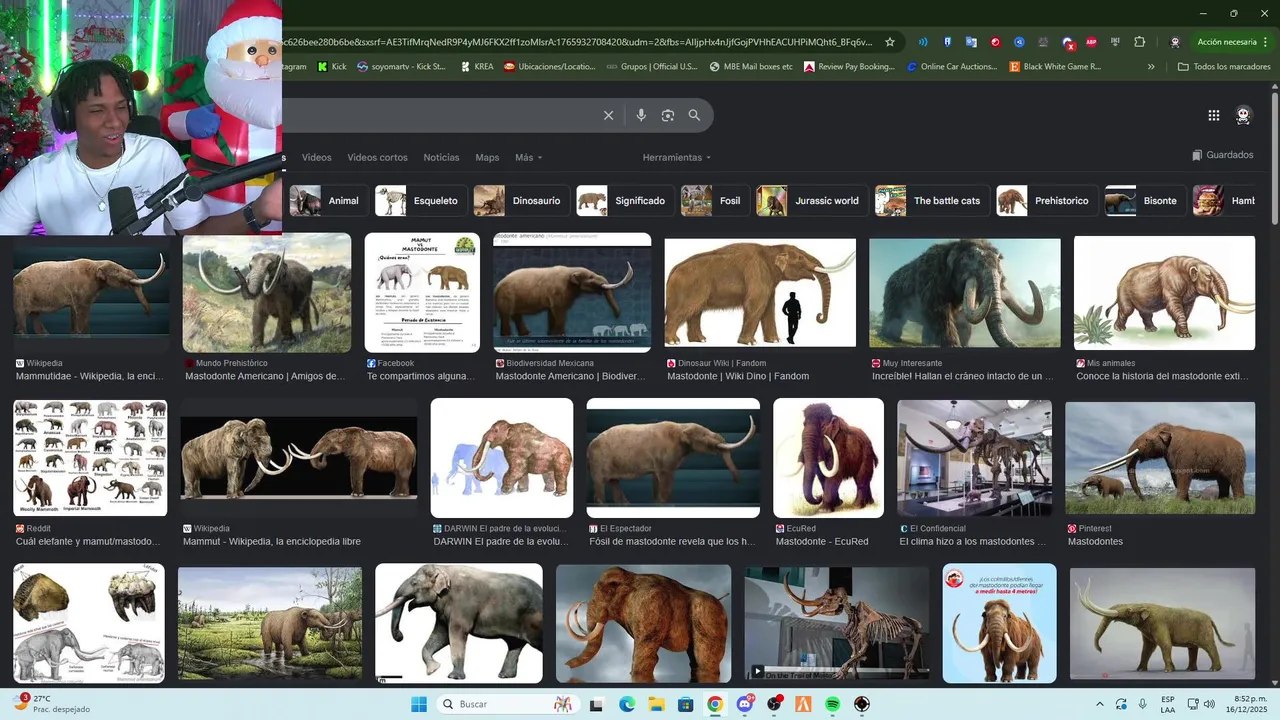Open Spotify from the taskbar
The width and height of the screenshot is (1280, 720).
click(833, 704)
